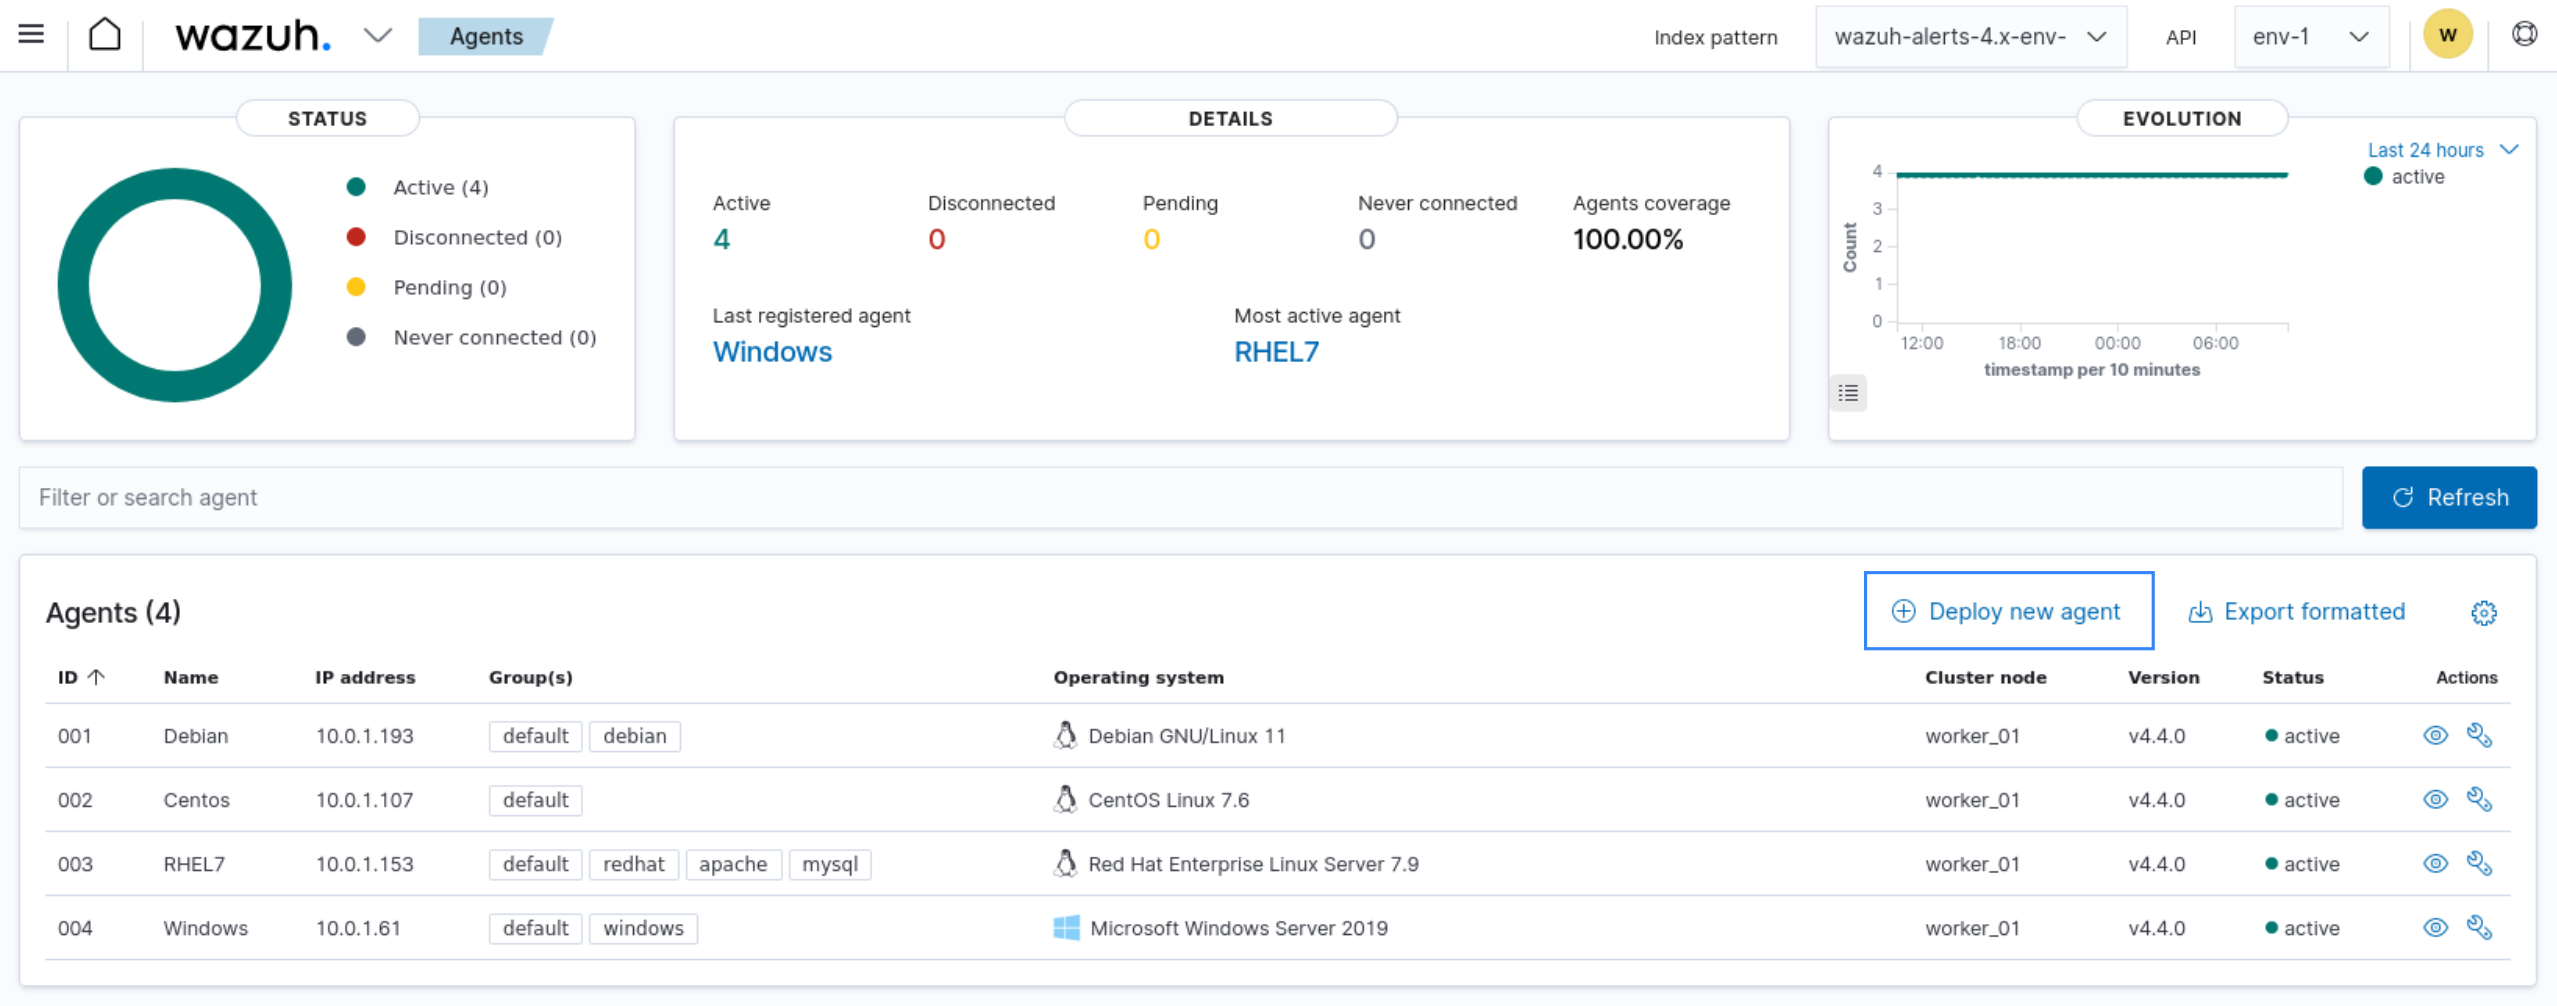Click IP address 10.0.1.61

358,928
